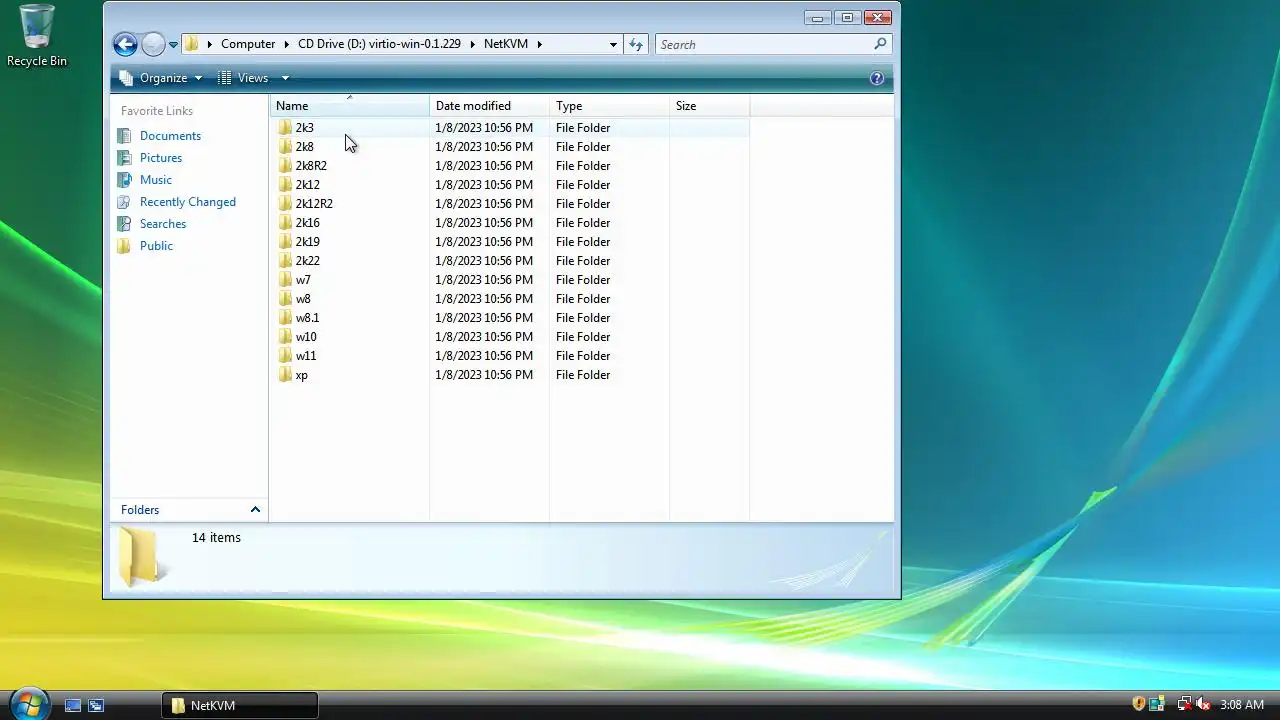
Task: Select the w8 folder name
Action: coord(303,299)
